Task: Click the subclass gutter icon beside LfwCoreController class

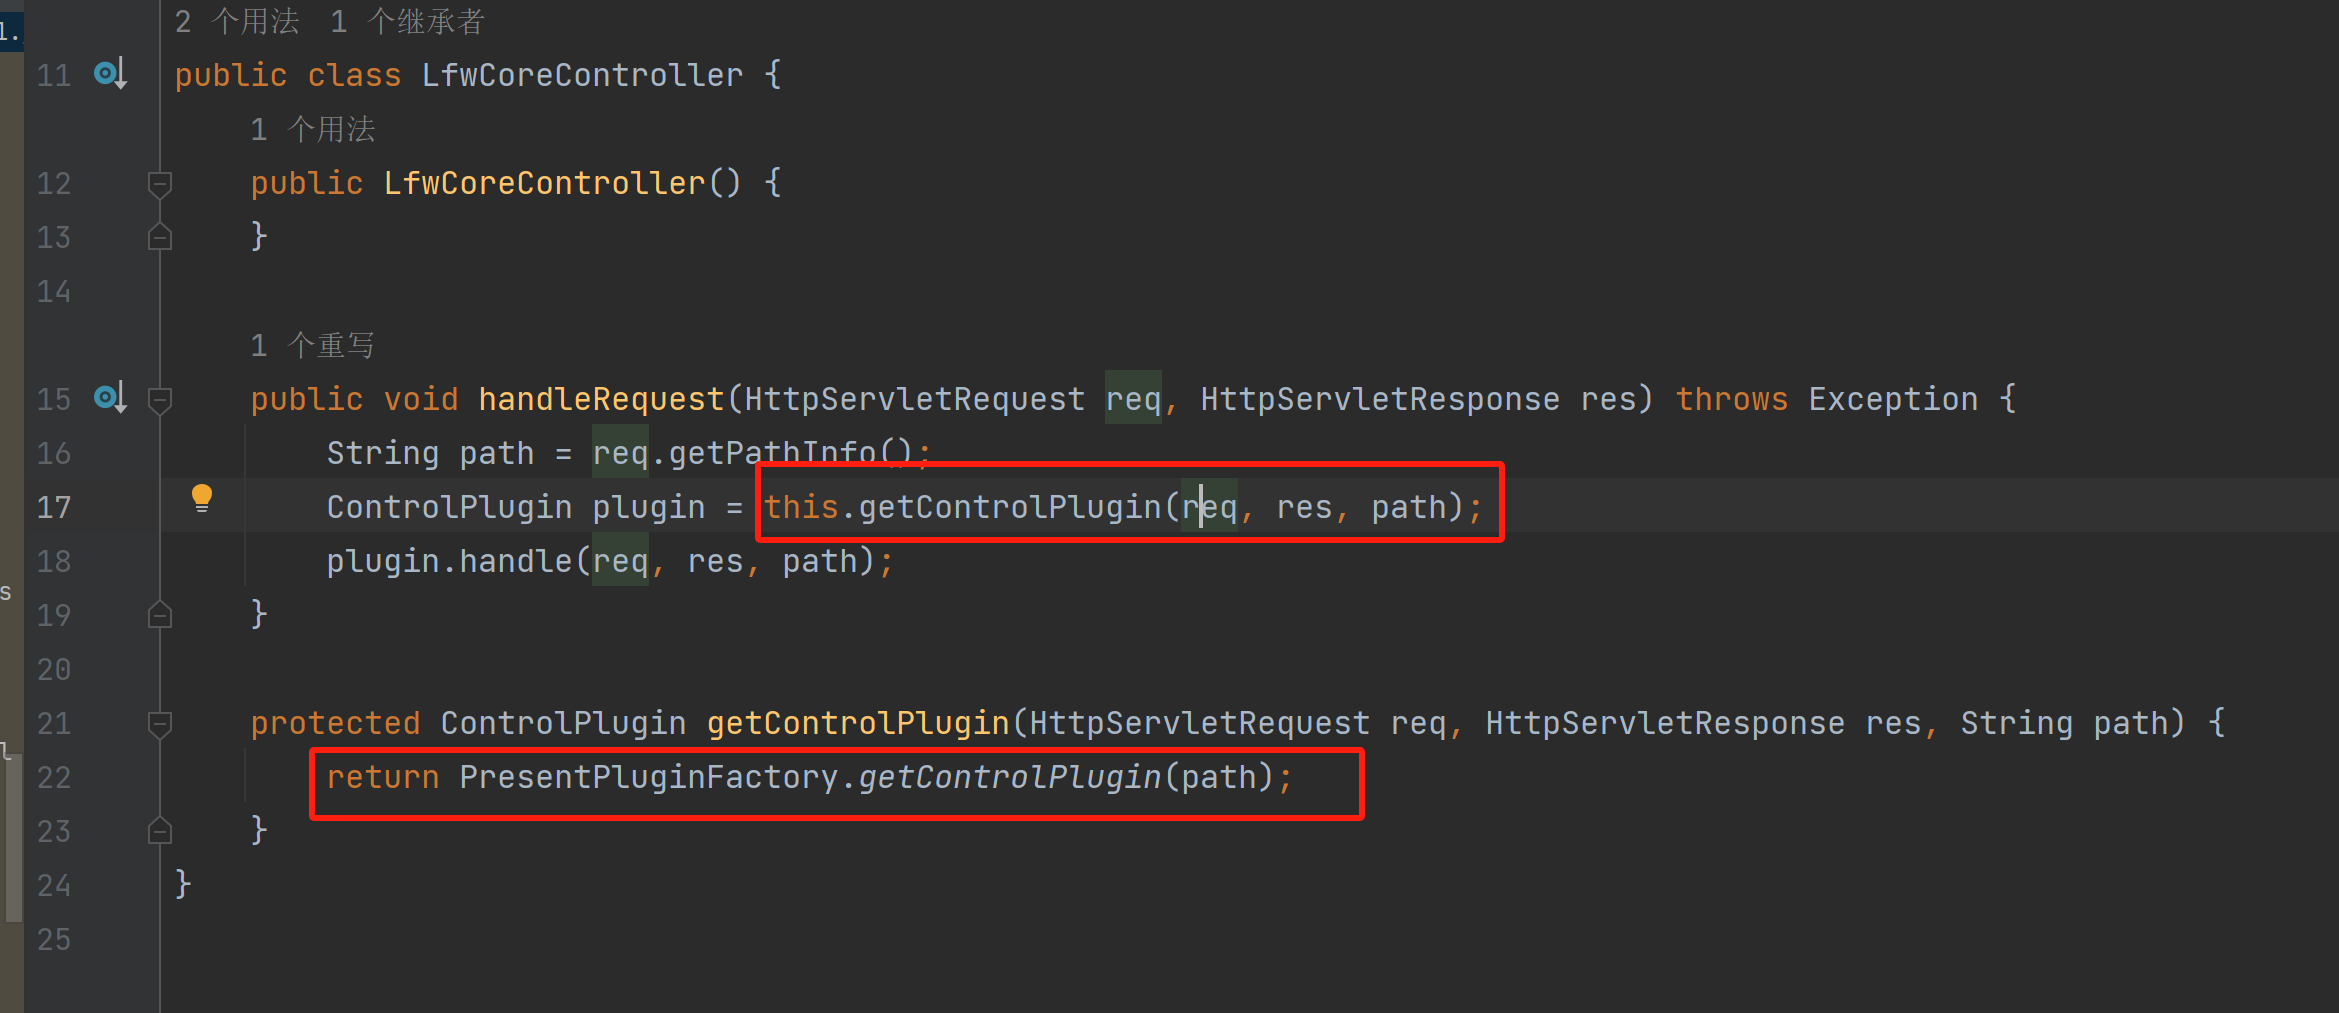Action: pyautogui.click(x=109, y=74)
